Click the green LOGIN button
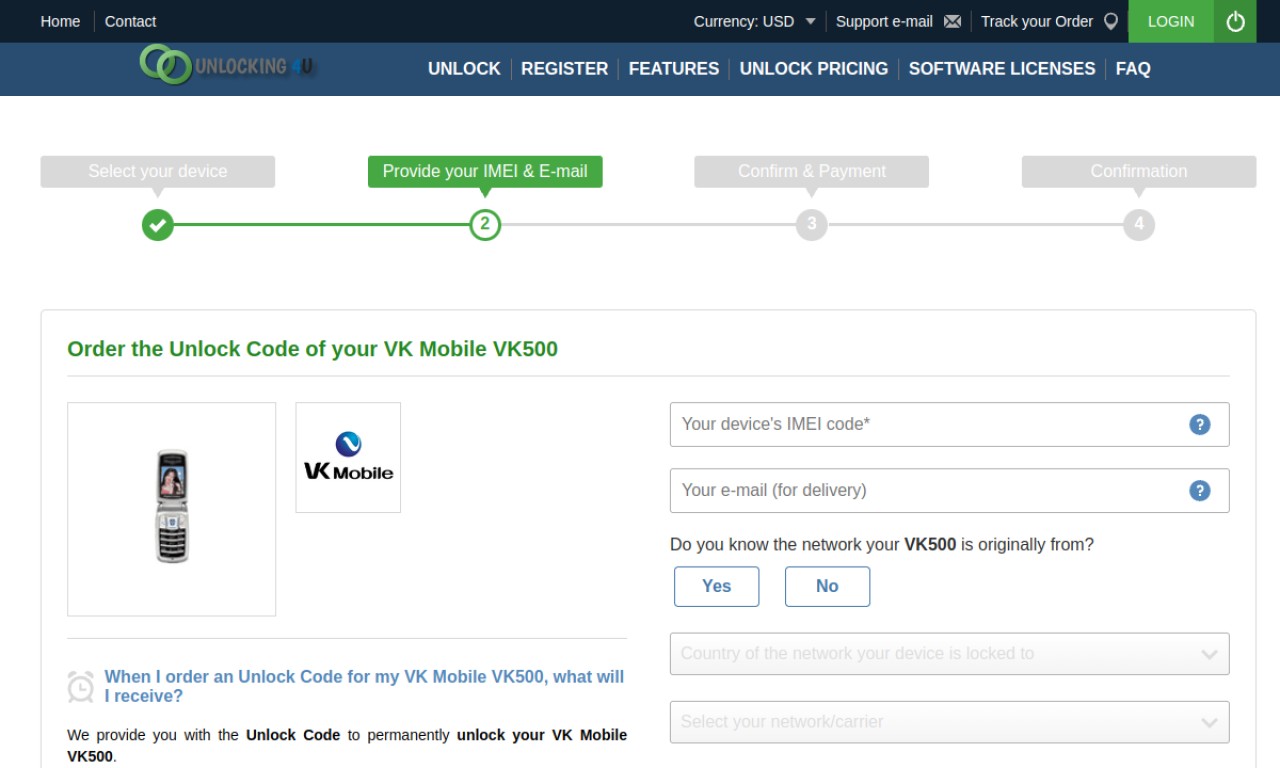 [1171, 21]
